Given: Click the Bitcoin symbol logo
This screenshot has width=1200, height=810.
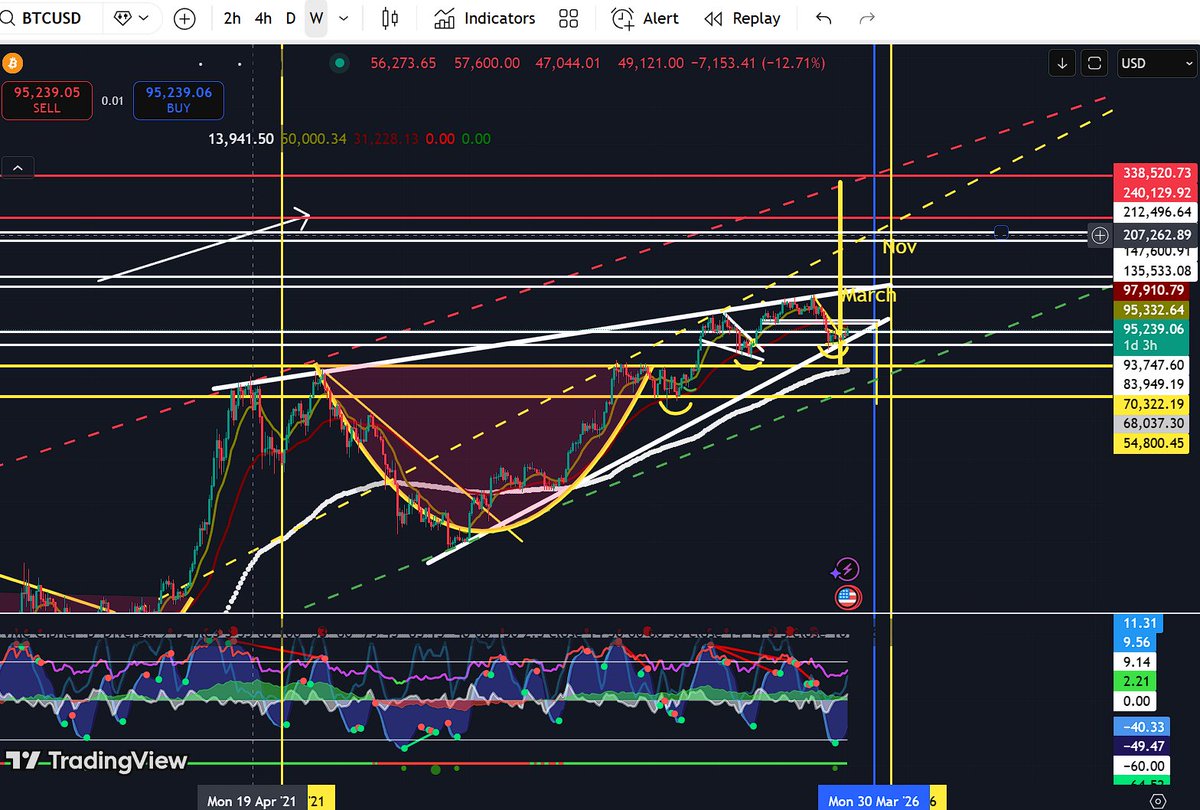Looking at the screenshot, I should [x=12, y=62].
